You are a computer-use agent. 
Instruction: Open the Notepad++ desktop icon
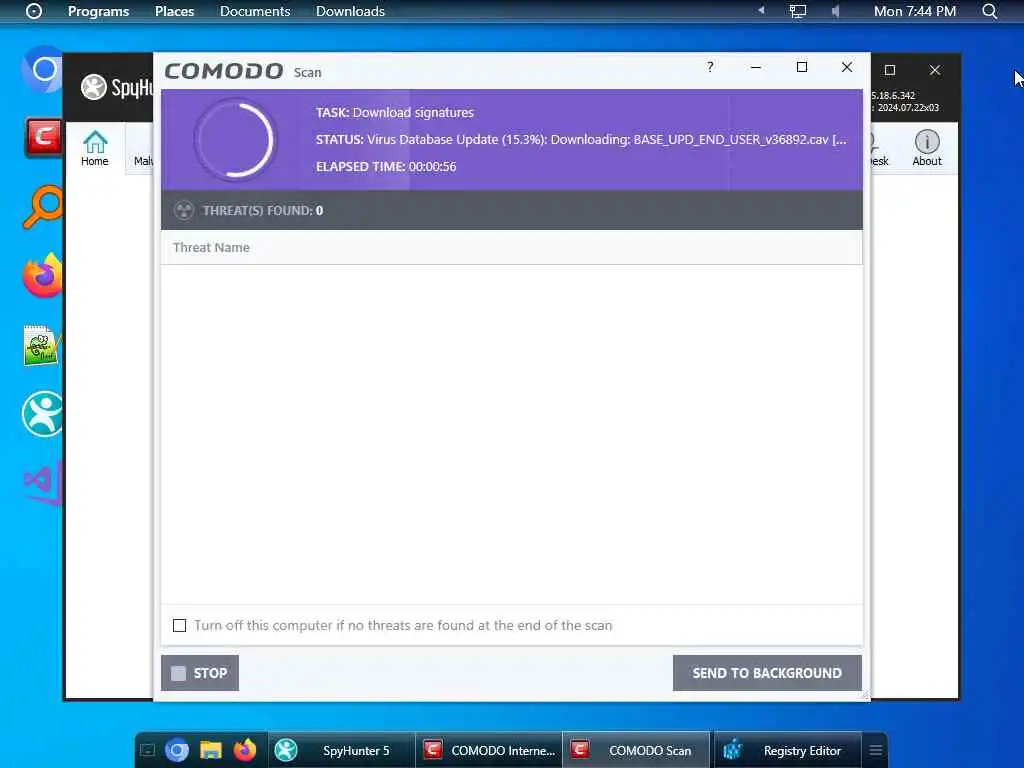coord(42,345)
